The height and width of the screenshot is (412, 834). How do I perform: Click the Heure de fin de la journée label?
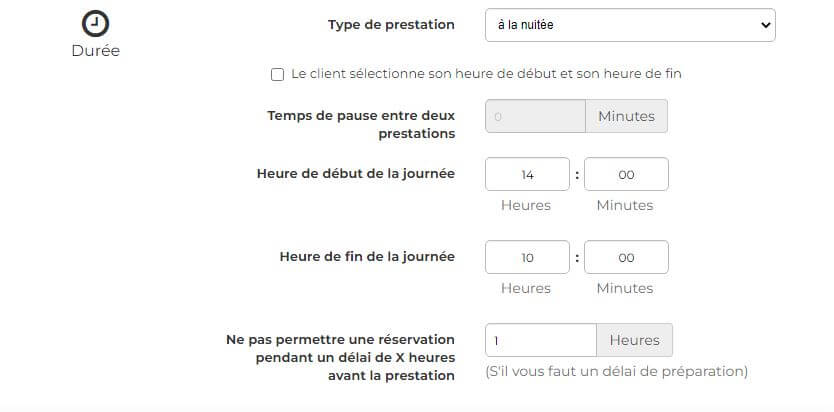[x=367, y=257]
